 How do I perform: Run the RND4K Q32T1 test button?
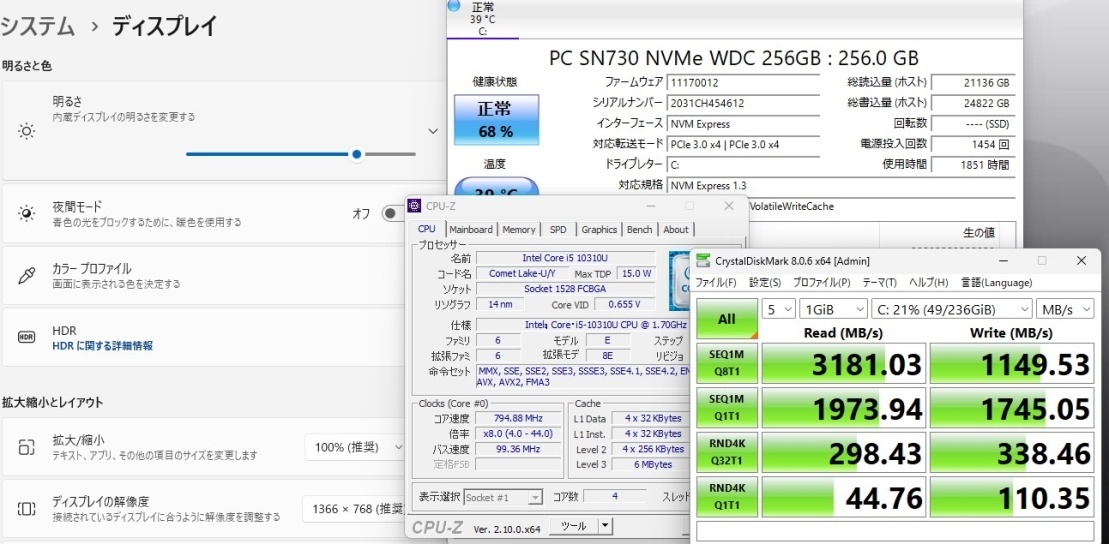tap(726, 452)
